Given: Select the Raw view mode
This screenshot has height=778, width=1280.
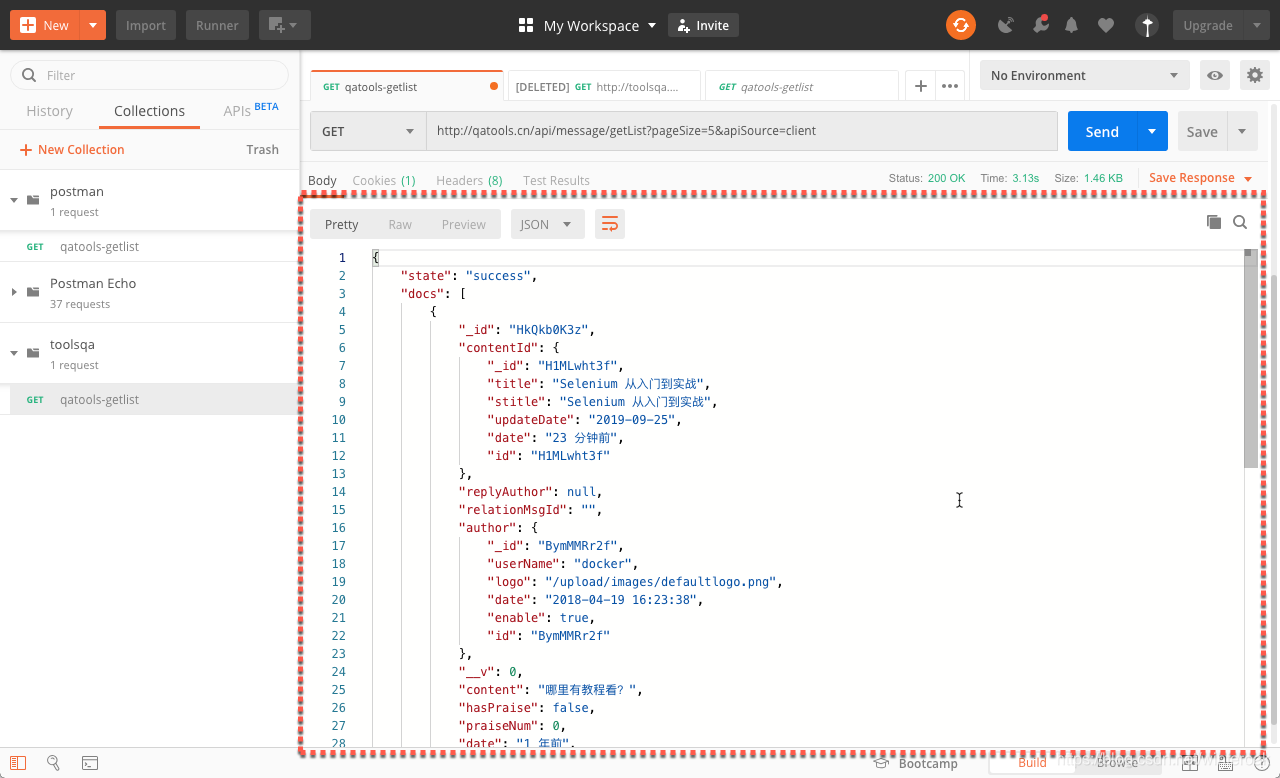Looking at the screenshot, I should pyautogui.click(x=400, y=224).
